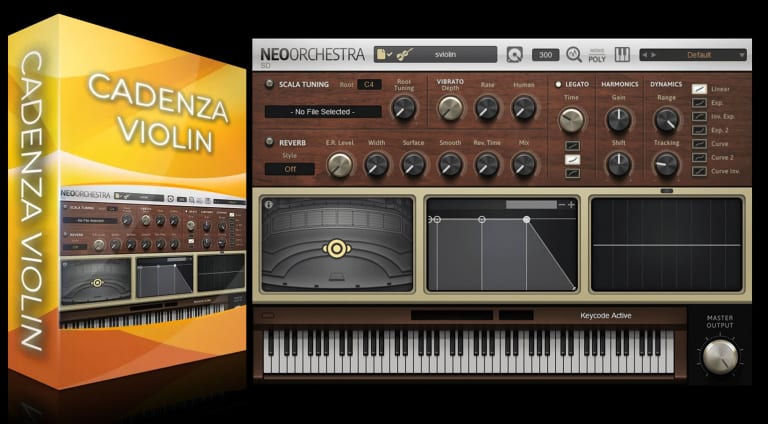Screen dimensions: 768x424
Task: Select the Curve Inv. dynamics shape icon
Action: click(x=699, y=171)
